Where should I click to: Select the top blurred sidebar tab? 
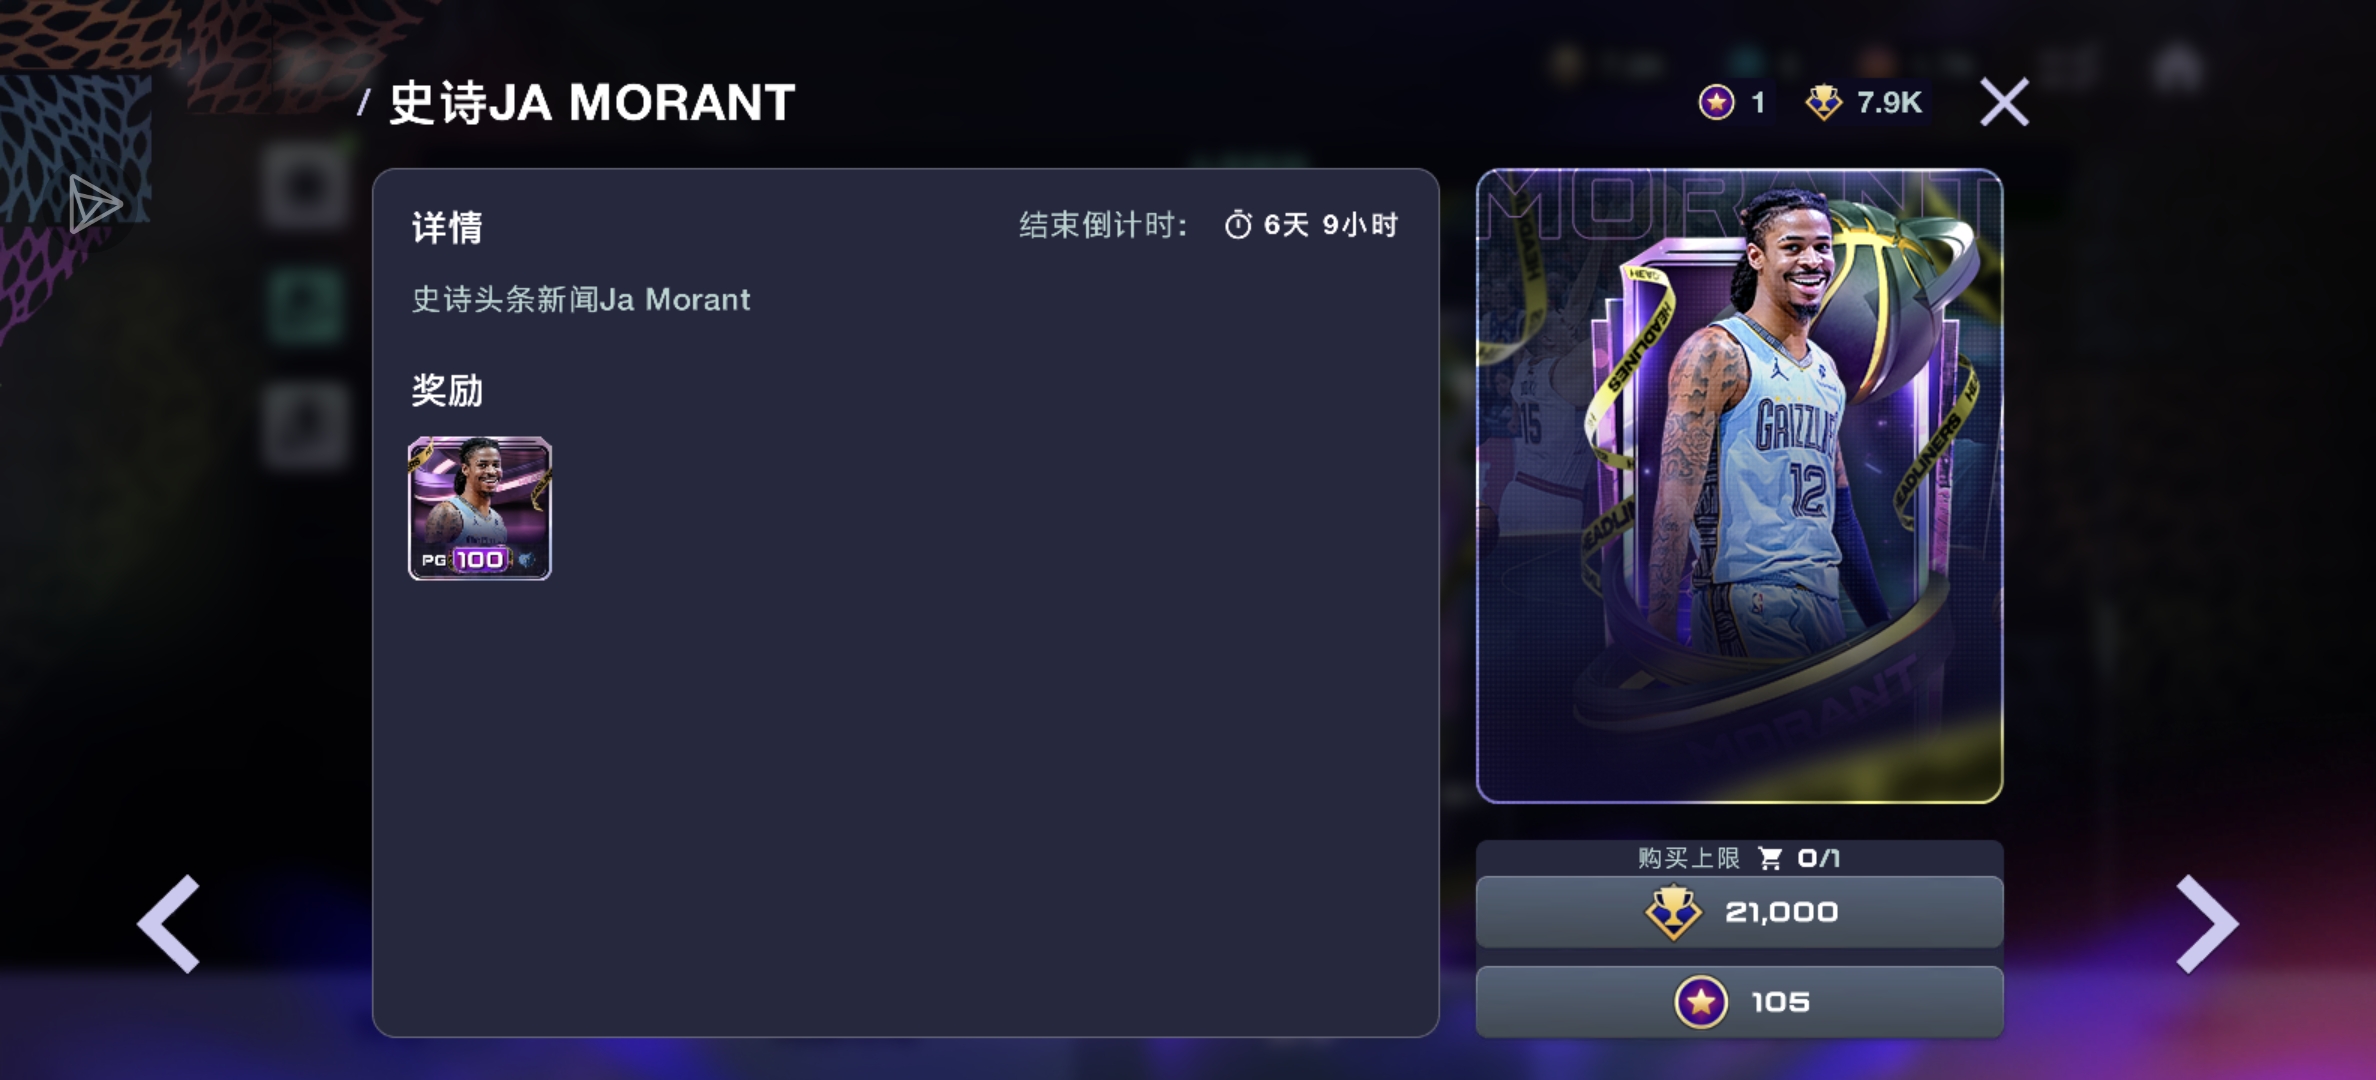(305, 186)
